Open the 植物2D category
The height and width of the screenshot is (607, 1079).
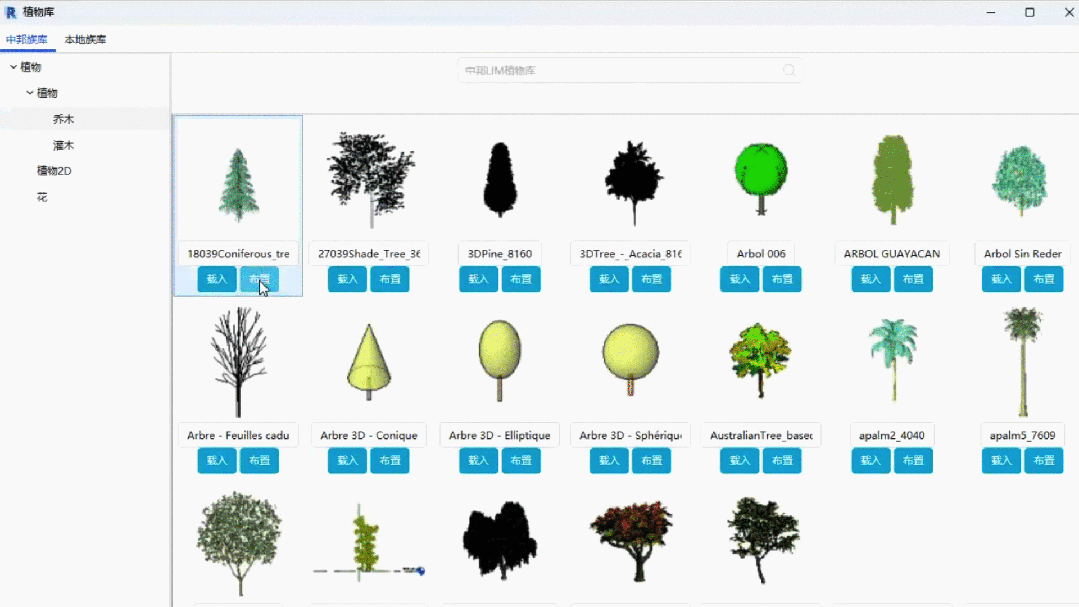coord(54,171)
